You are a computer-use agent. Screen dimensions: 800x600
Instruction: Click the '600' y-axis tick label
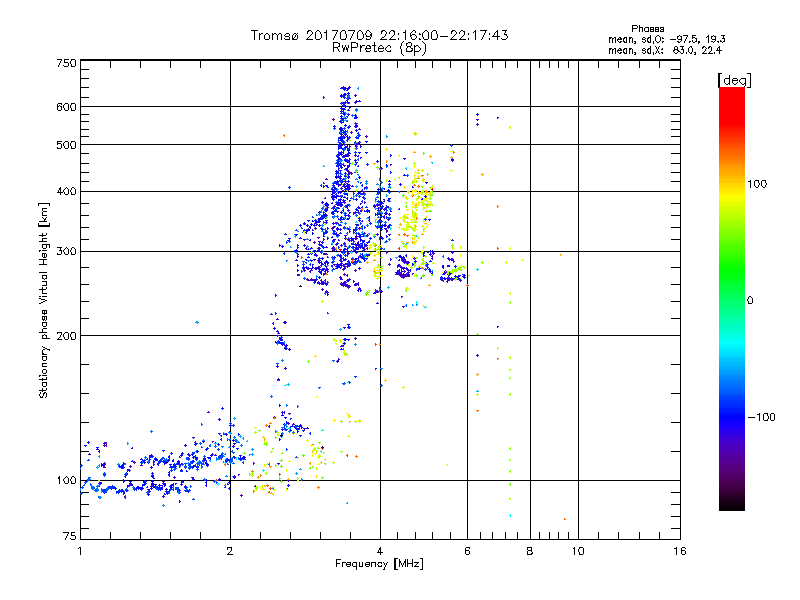66,107
